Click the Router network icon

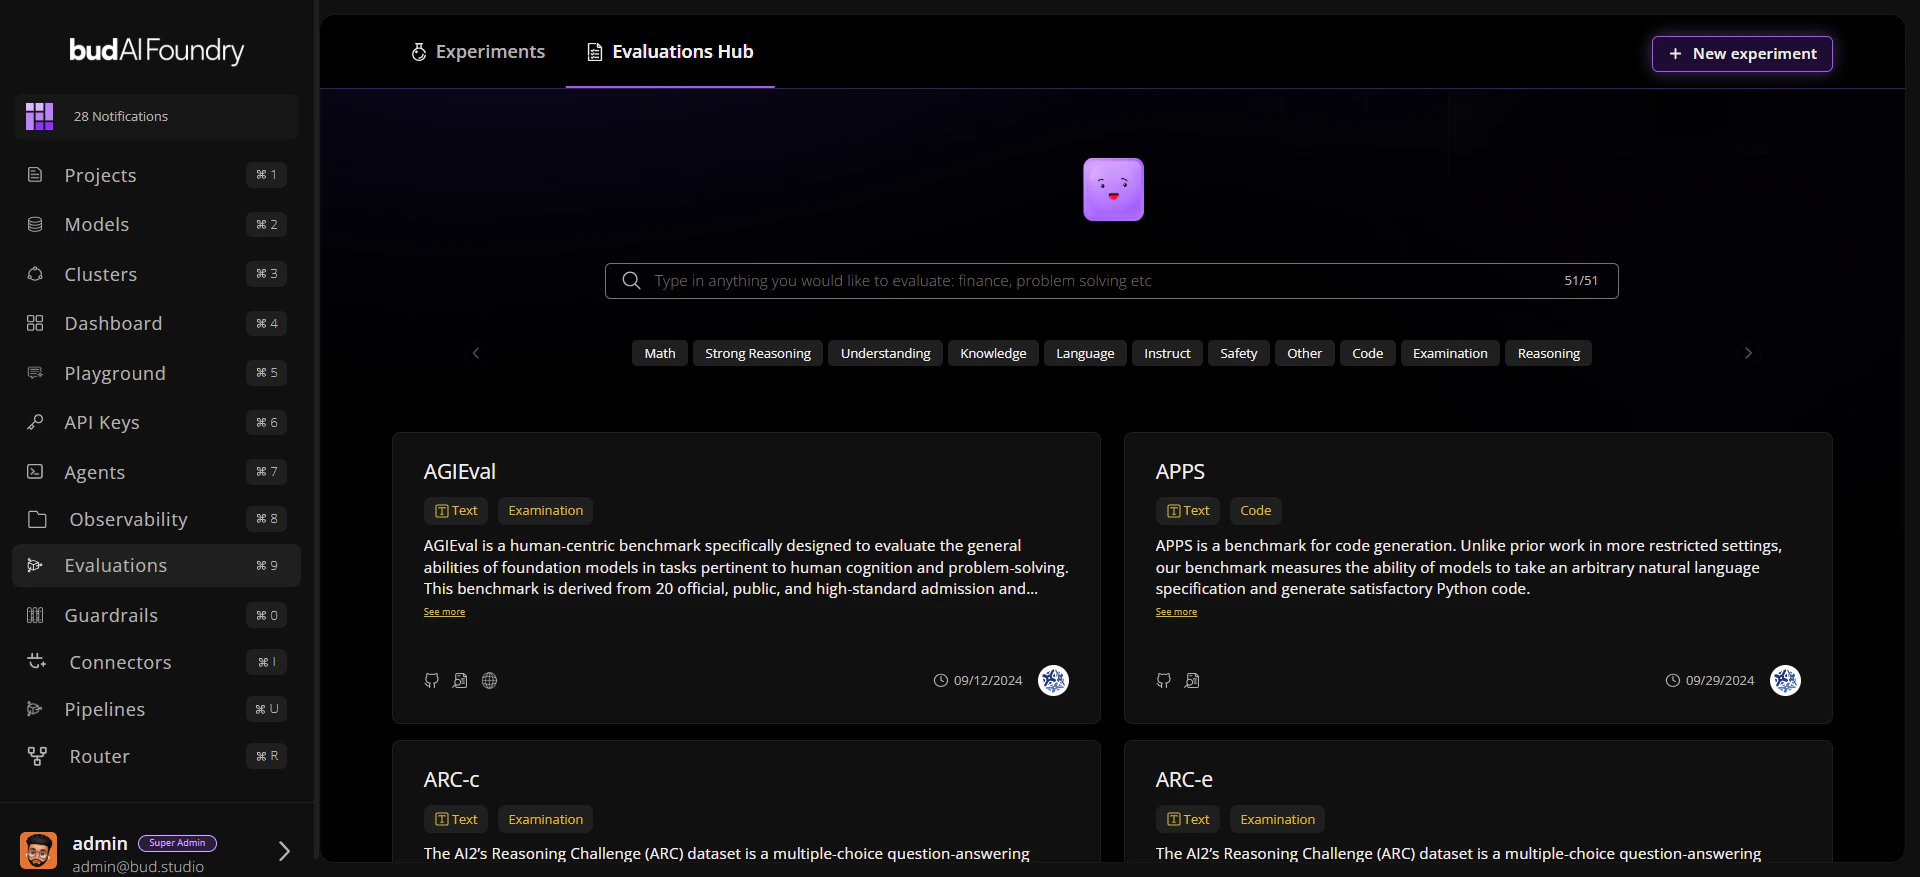click(37, 756)
